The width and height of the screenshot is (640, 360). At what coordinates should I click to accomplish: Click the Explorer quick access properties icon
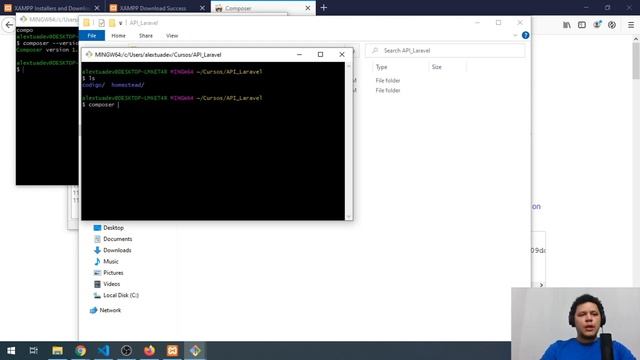[x=101, y=23]
